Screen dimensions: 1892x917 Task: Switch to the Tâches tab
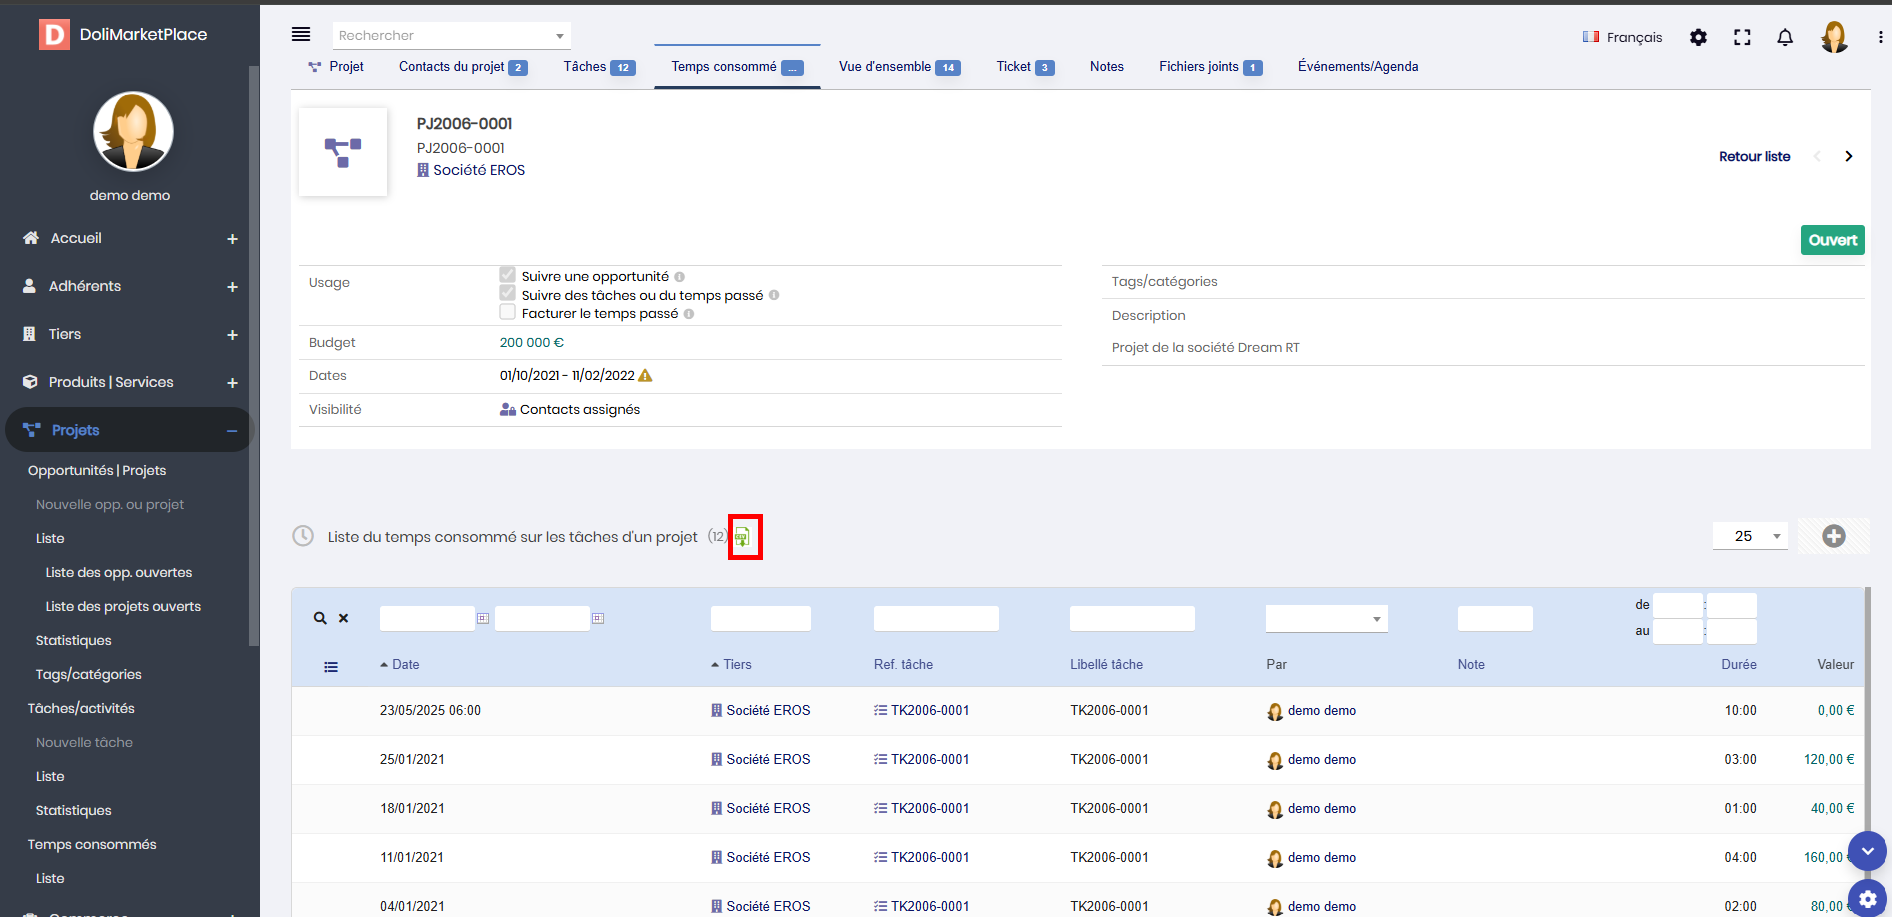[598, 67]
